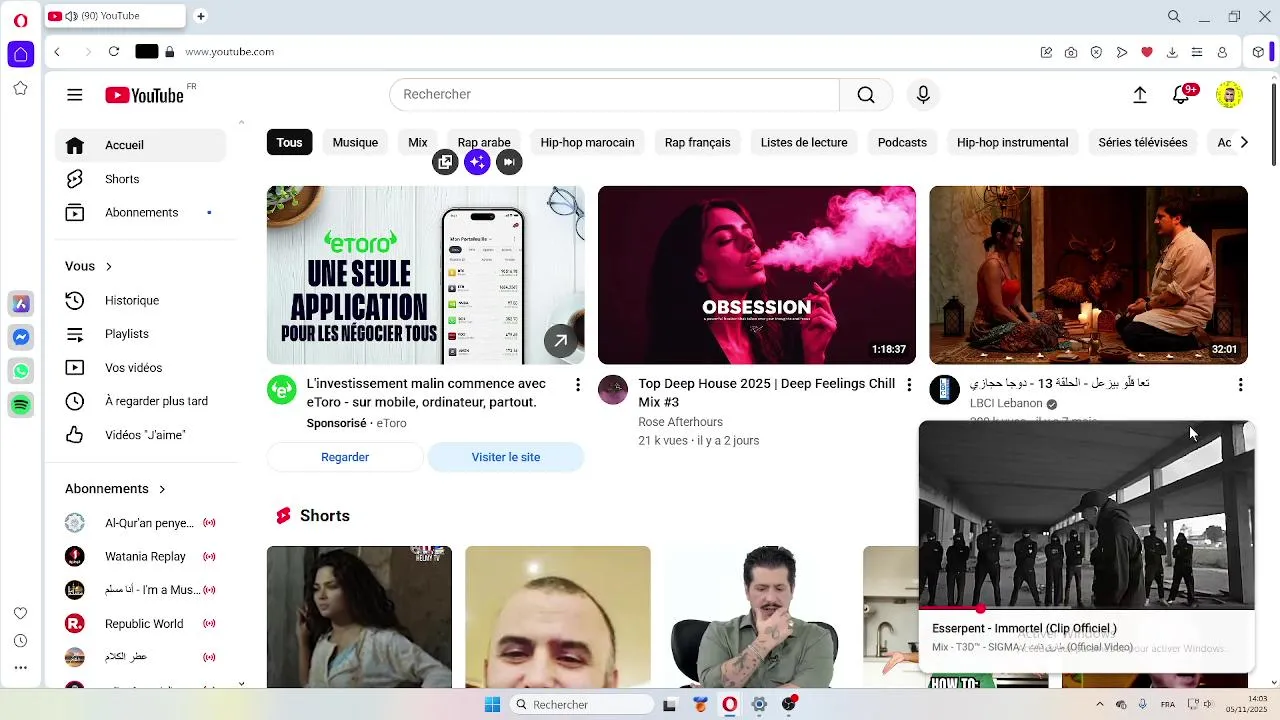Screen dimensions: 1280x720
Task: Click the page vertical scrollbar
Action: (1273, 125)
